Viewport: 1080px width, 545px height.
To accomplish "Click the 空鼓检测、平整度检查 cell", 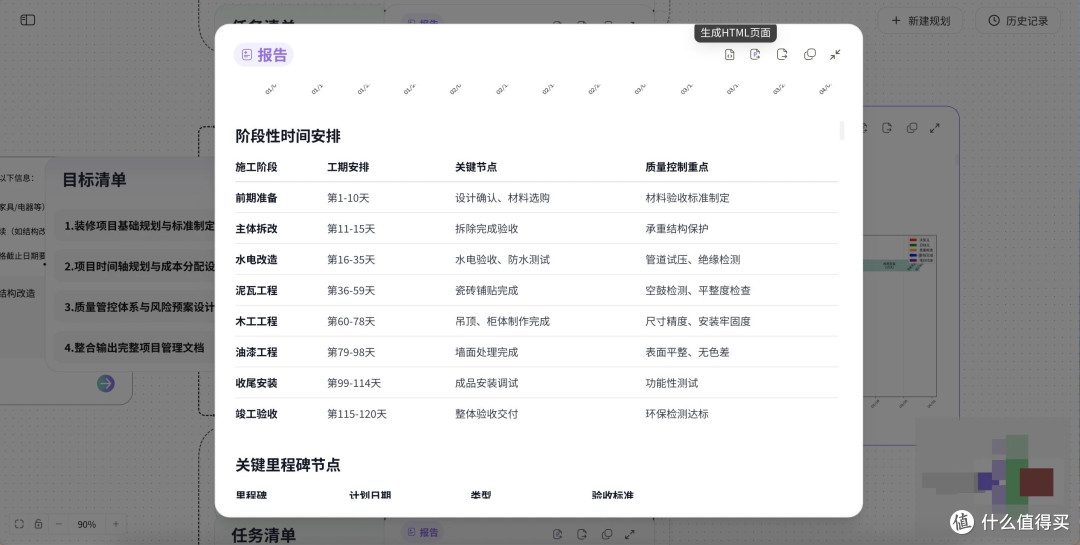I will point(698,290).
